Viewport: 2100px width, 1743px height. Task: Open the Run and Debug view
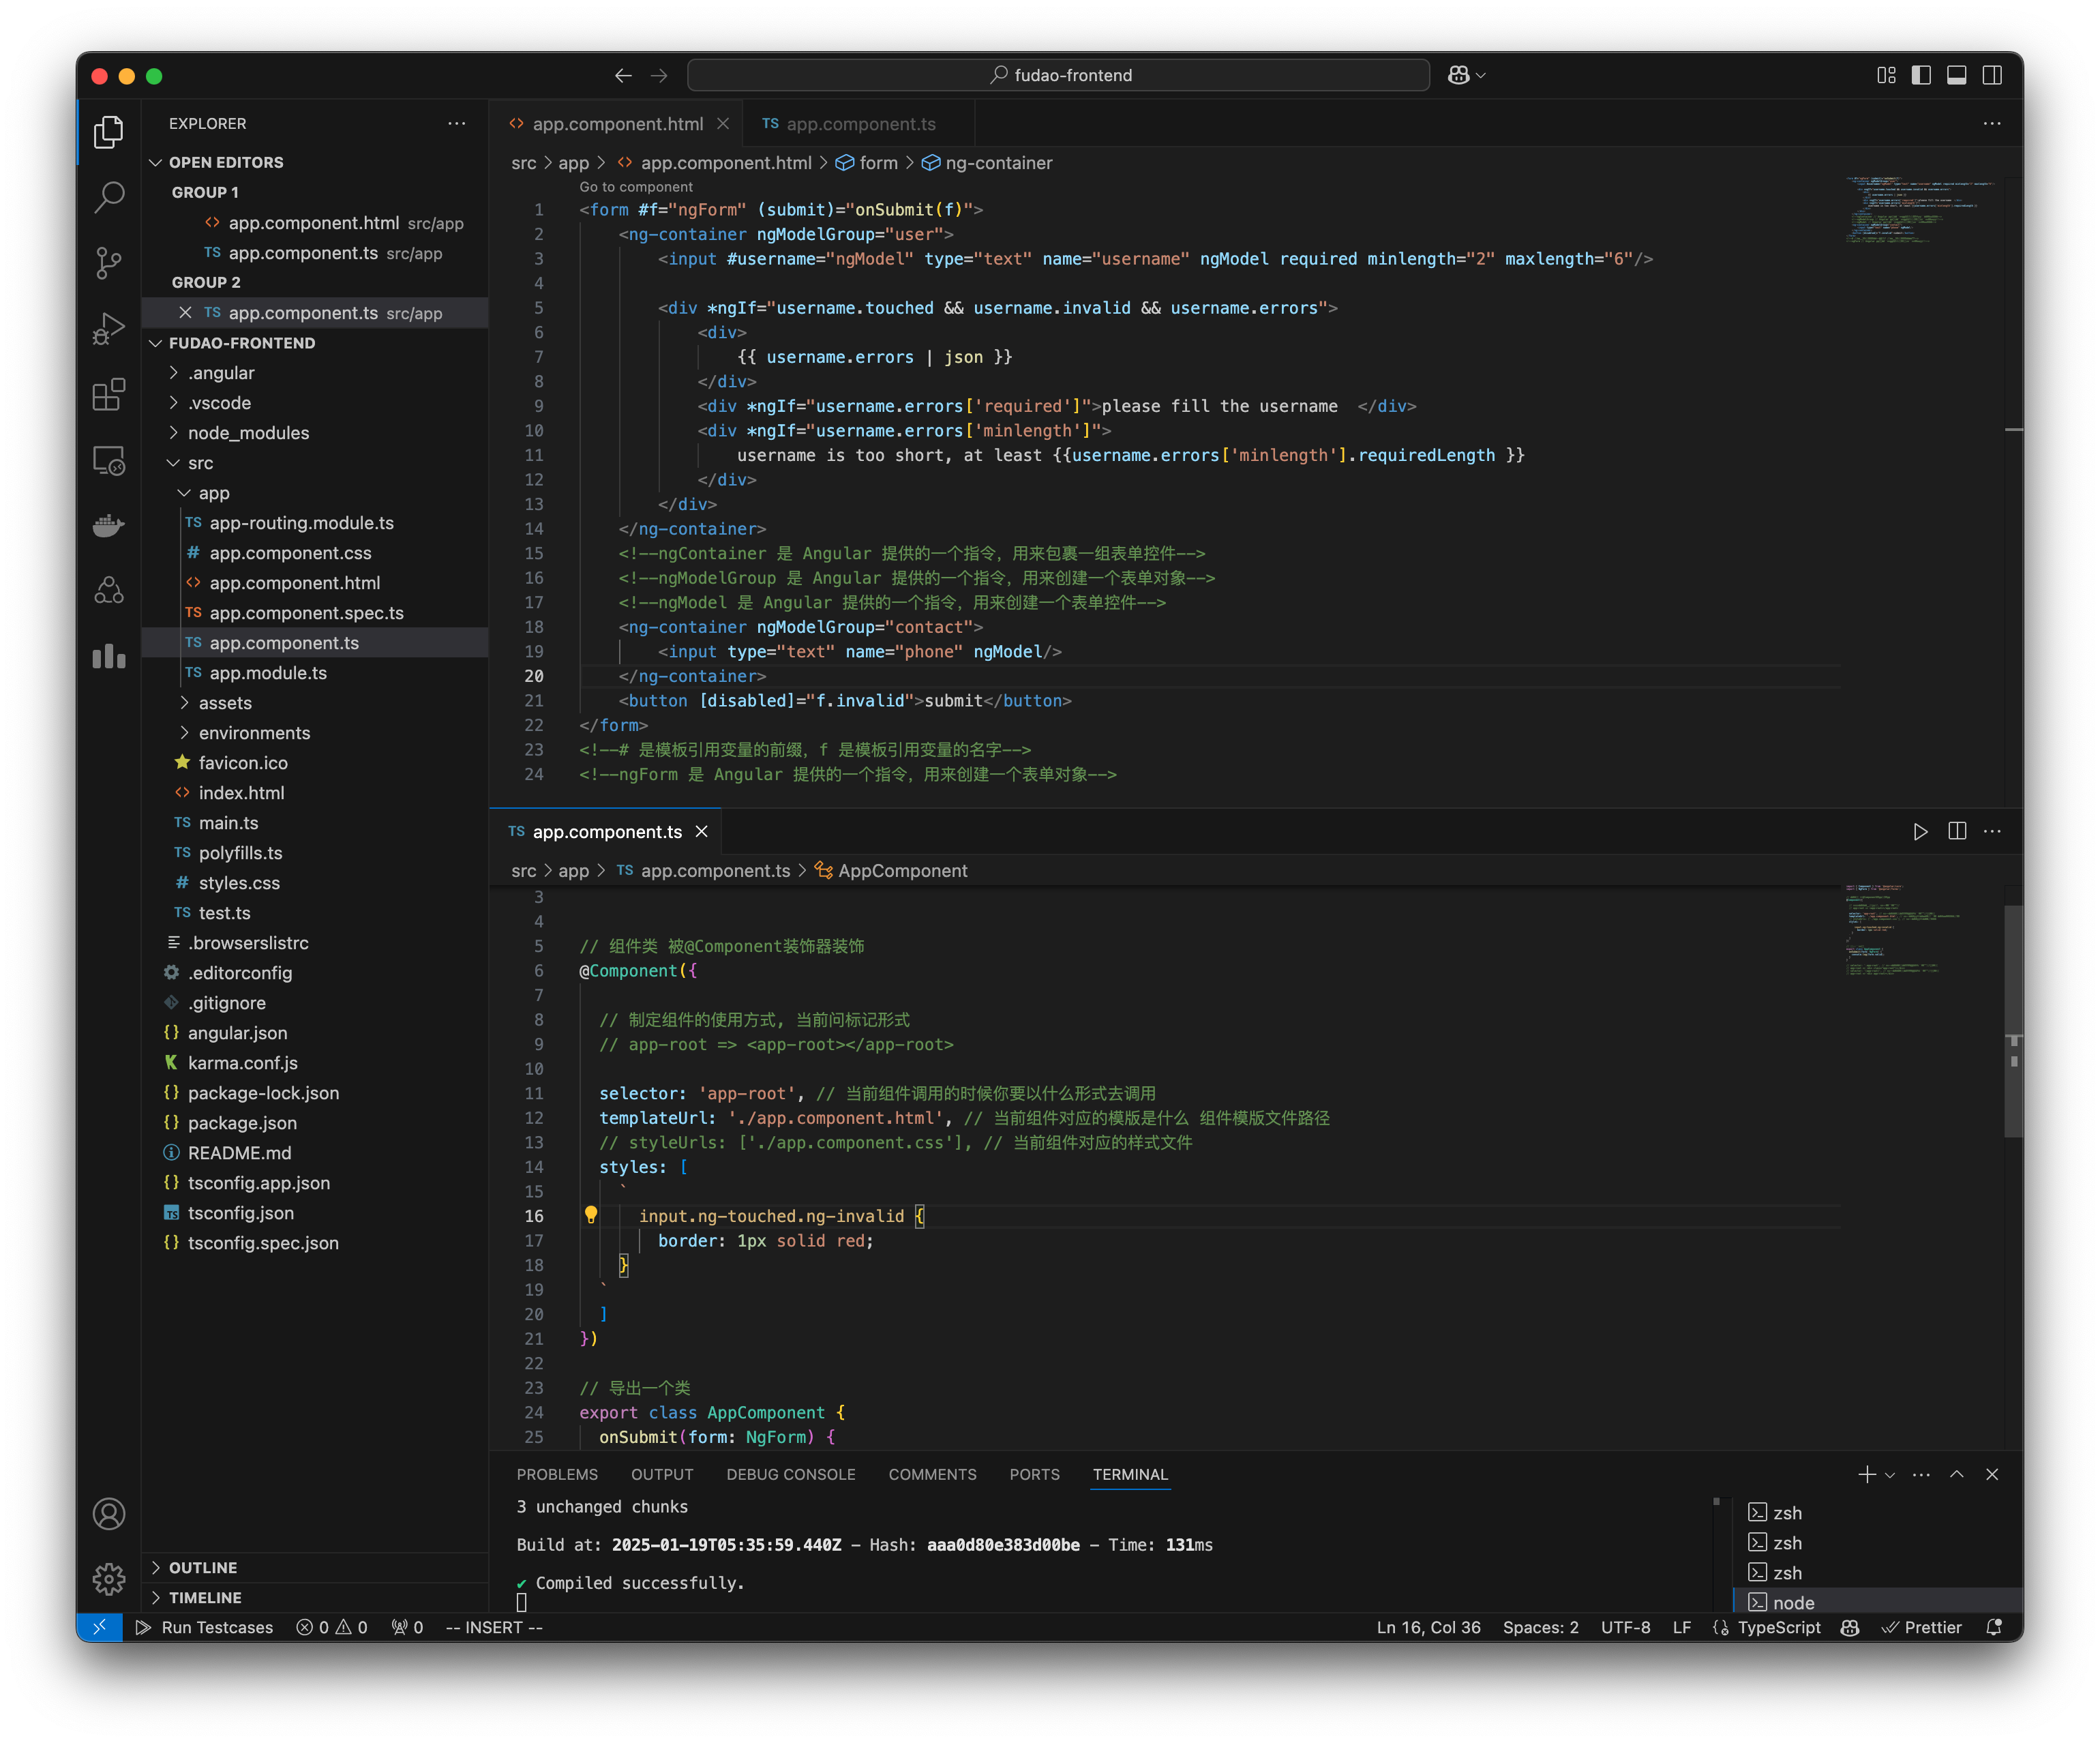[x=109, y=328]
